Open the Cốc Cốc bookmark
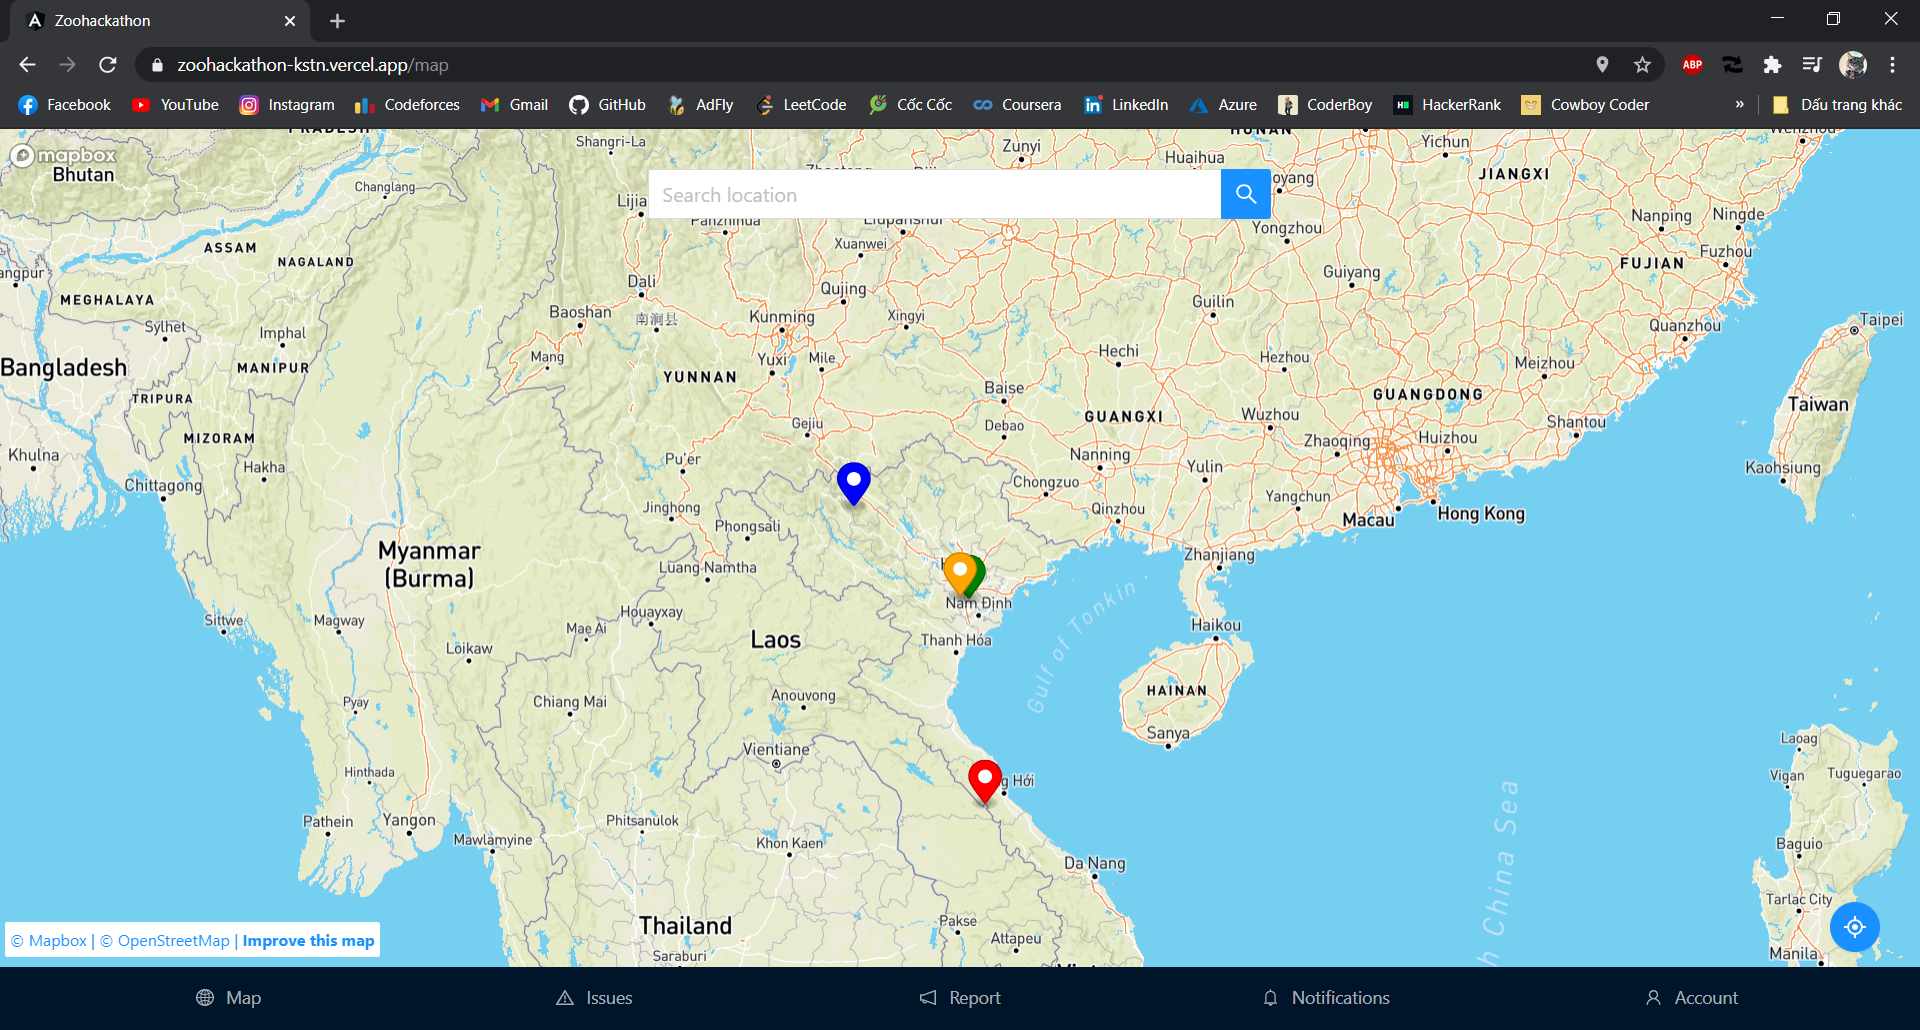The image size is (1920, 1030). tap(910, 105)
